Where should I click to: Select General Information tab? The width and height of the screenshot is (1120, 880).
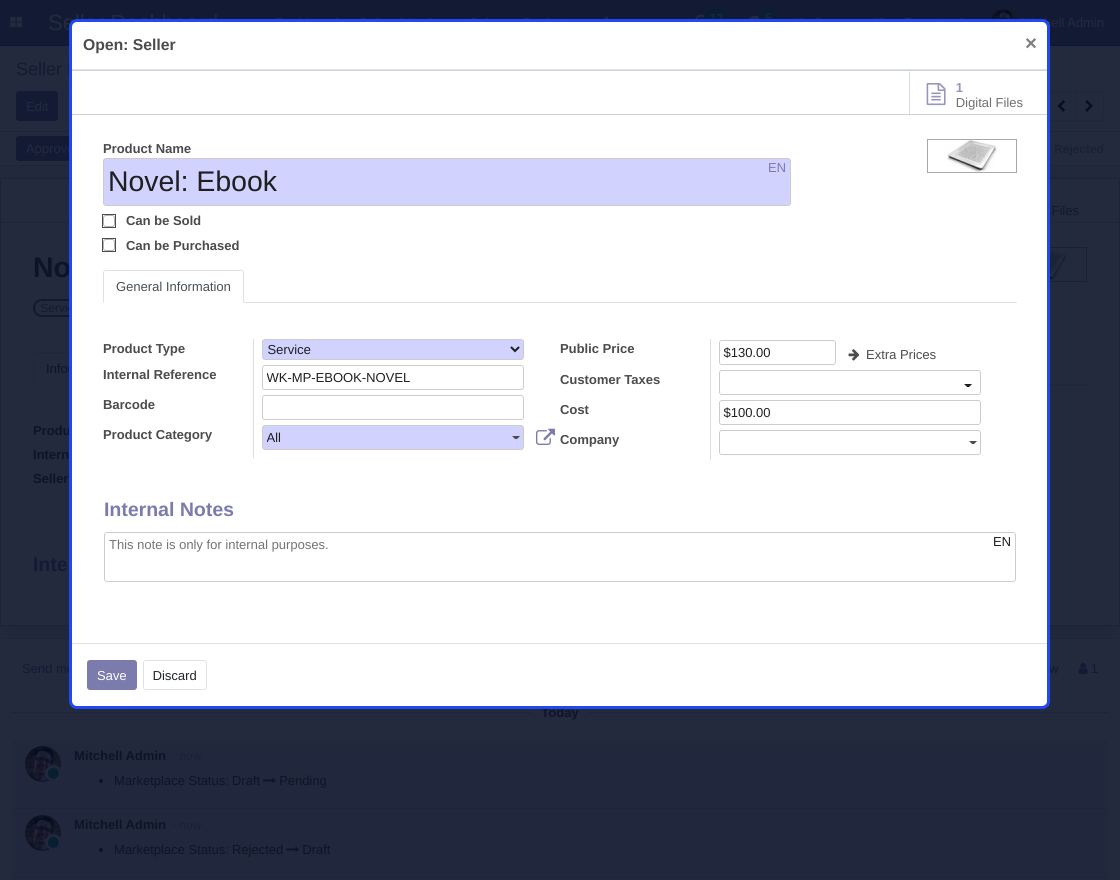[x=174, y=286]
